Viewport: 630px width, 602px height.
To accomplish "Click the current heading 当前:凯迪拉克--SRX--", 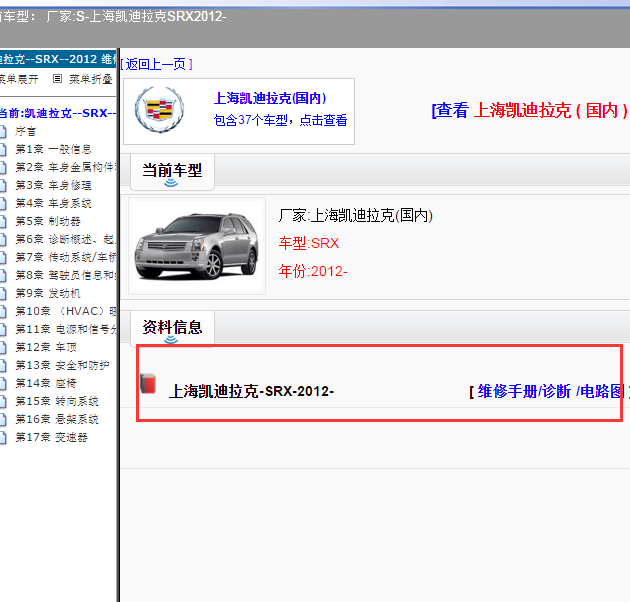I will pos(58,113).
